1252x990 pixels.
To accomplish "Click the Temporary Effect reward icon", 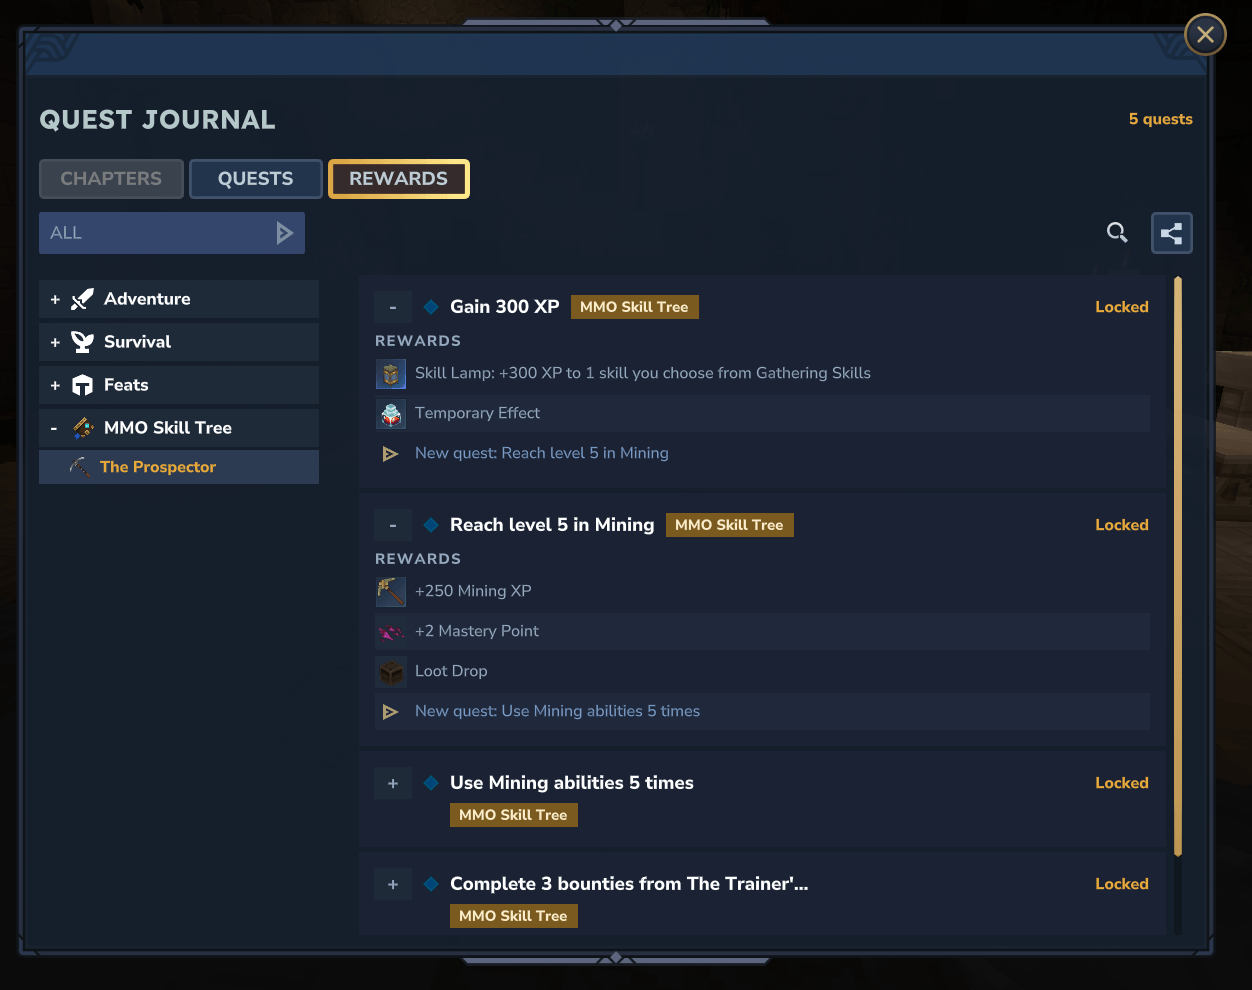I will pyautogui.click(x=391, y=413).
